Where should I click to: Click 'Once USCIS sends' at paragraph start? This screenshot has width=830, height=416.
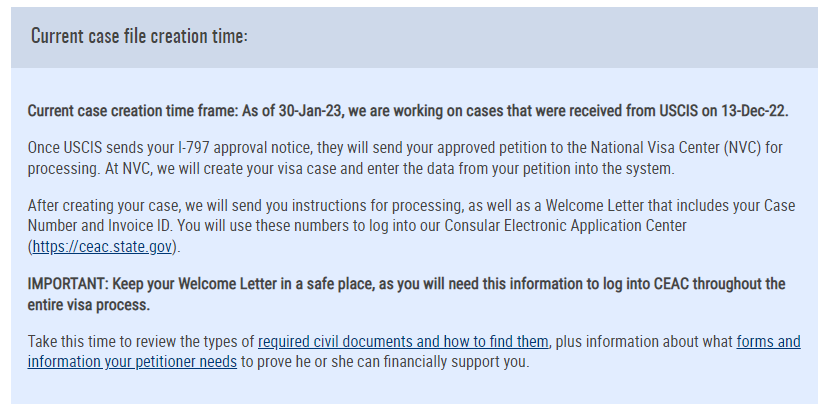[80, 148]
